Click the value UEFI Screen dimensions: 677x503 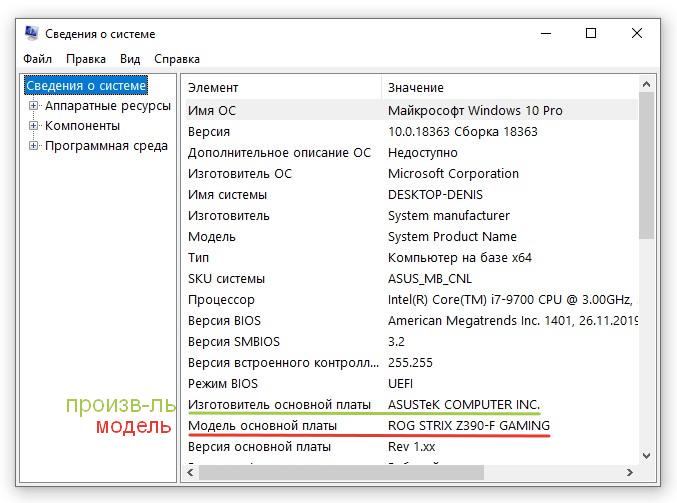coord(400,384)
